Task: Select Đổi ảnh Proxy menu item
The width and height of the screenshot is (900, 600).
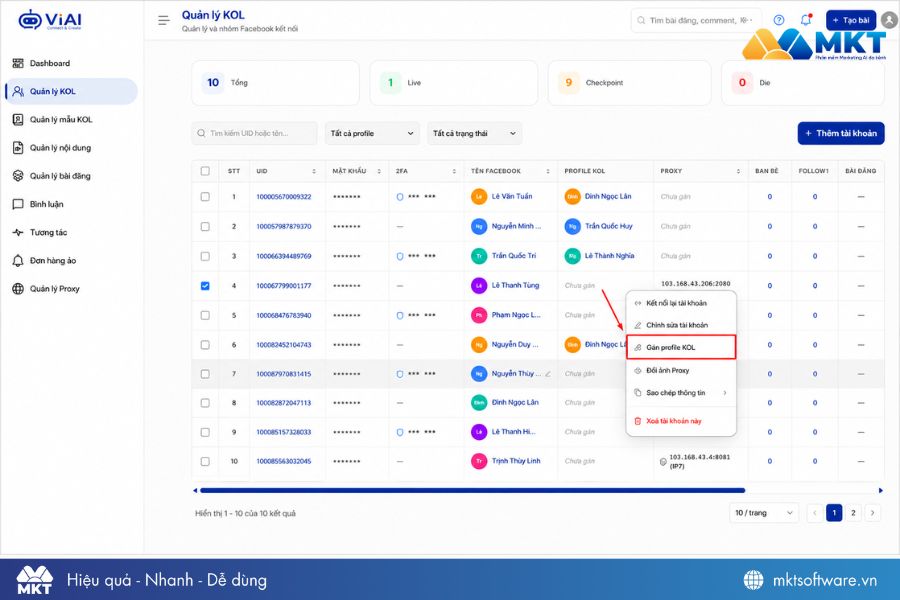Action: (681, 370)
